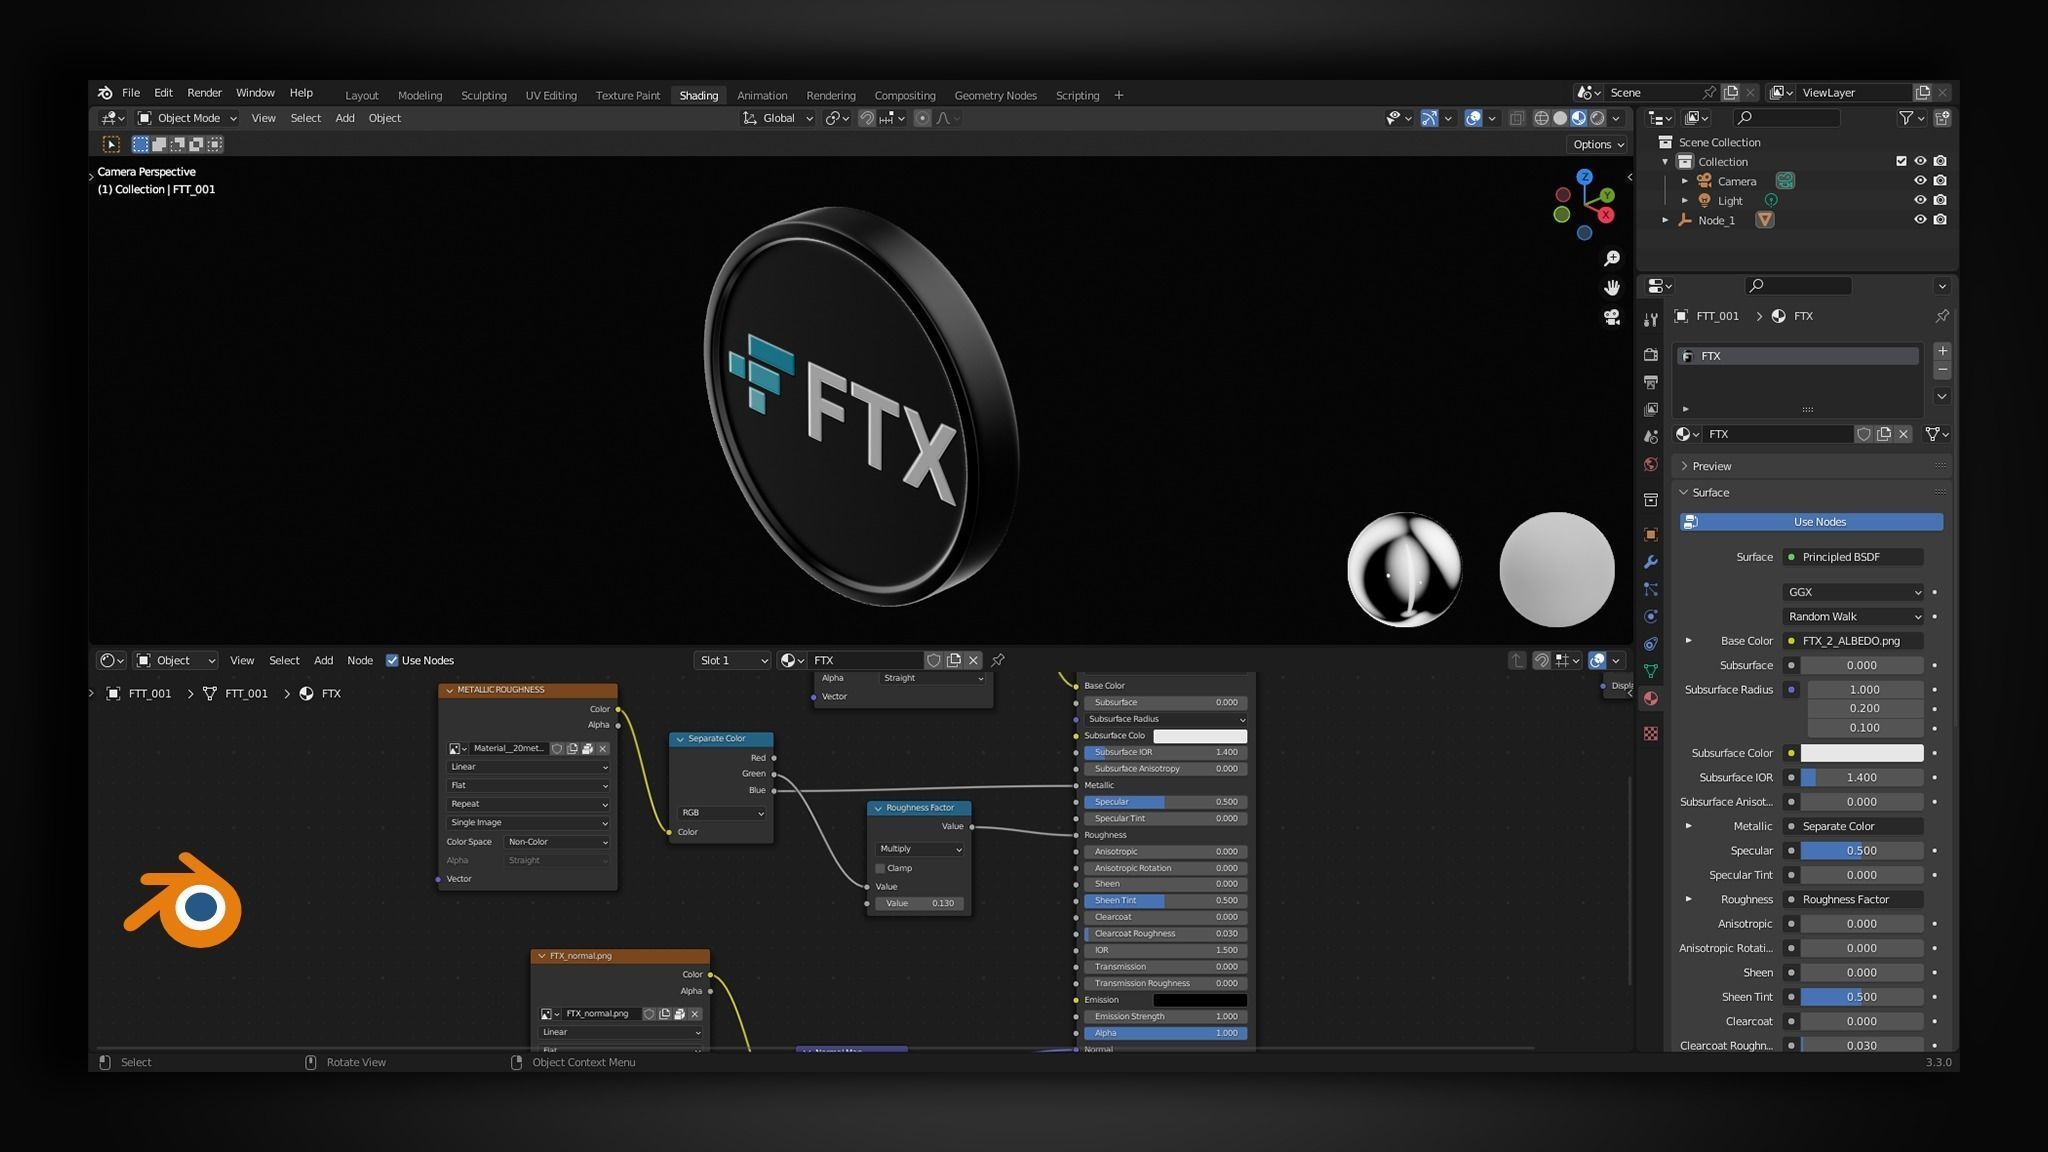2048x1152 pixels.
Task: Click the Separate Color Metallic field
Action: [x=1853, y=826]
